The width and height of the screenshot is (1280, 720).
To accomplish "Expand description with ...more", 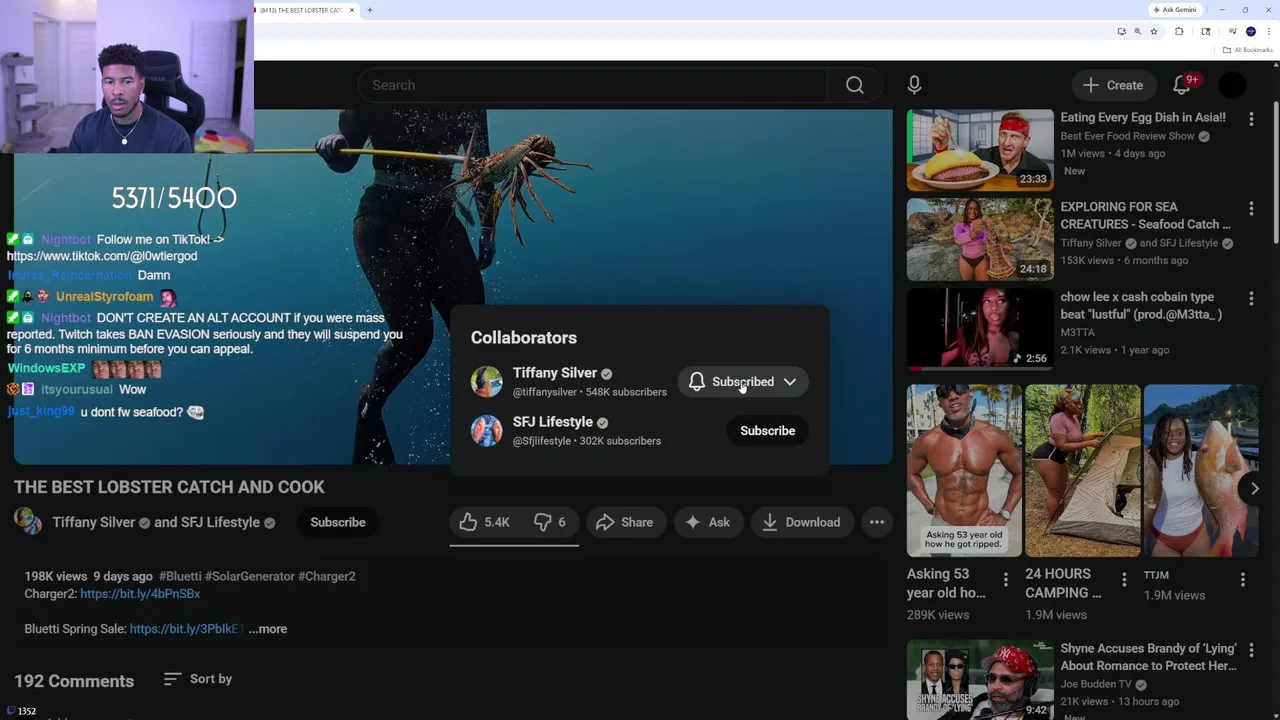I will [268, 629].
